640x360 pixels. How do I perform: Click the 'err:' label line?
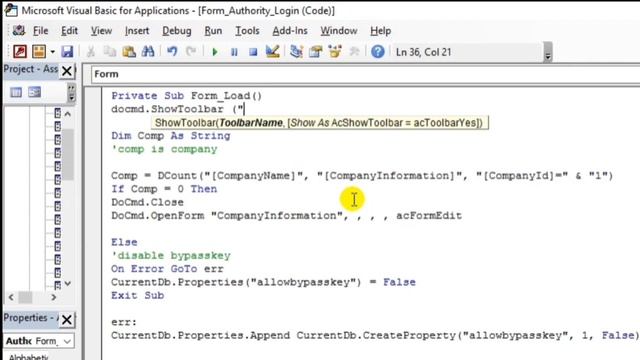coord(124,322)
